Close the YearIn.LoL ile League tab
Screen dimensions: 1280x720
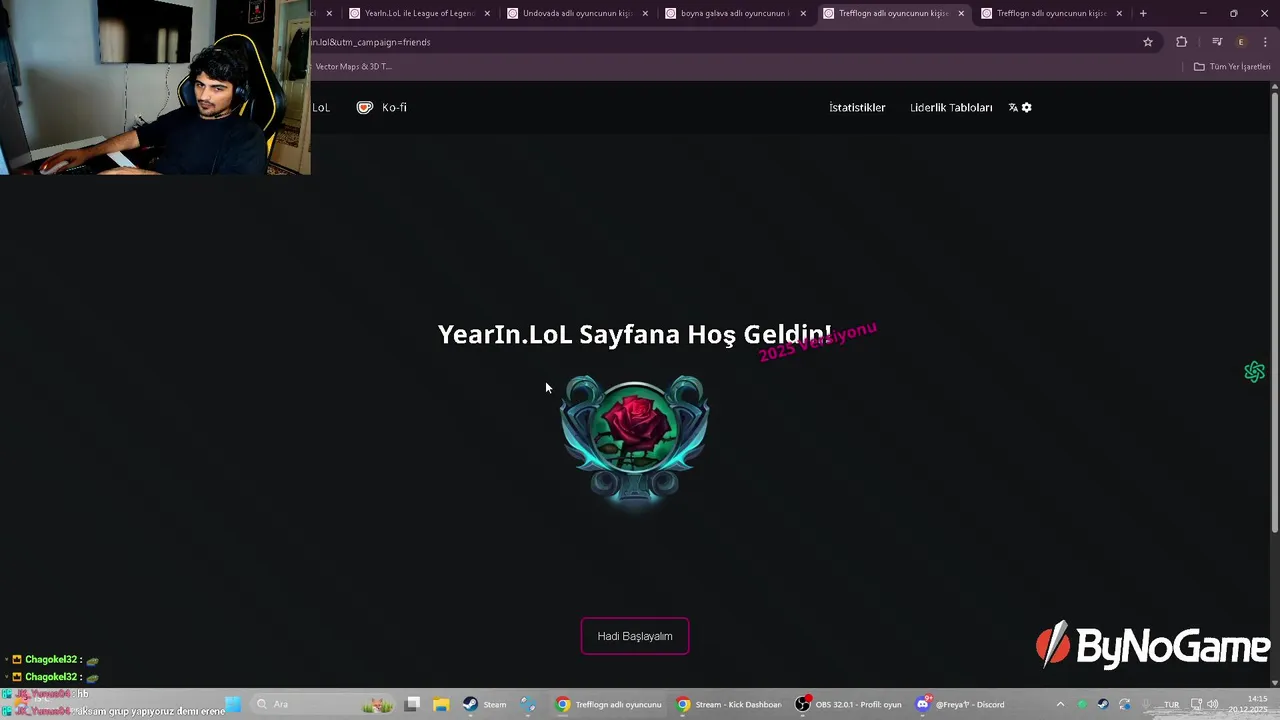(x=487, y=13)
